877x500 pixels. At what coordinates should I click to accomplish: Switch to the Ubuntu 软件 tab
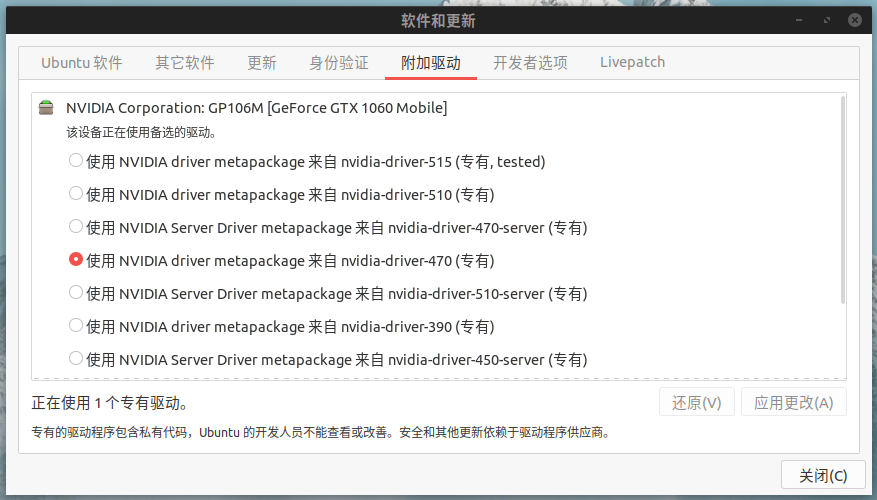82,63
